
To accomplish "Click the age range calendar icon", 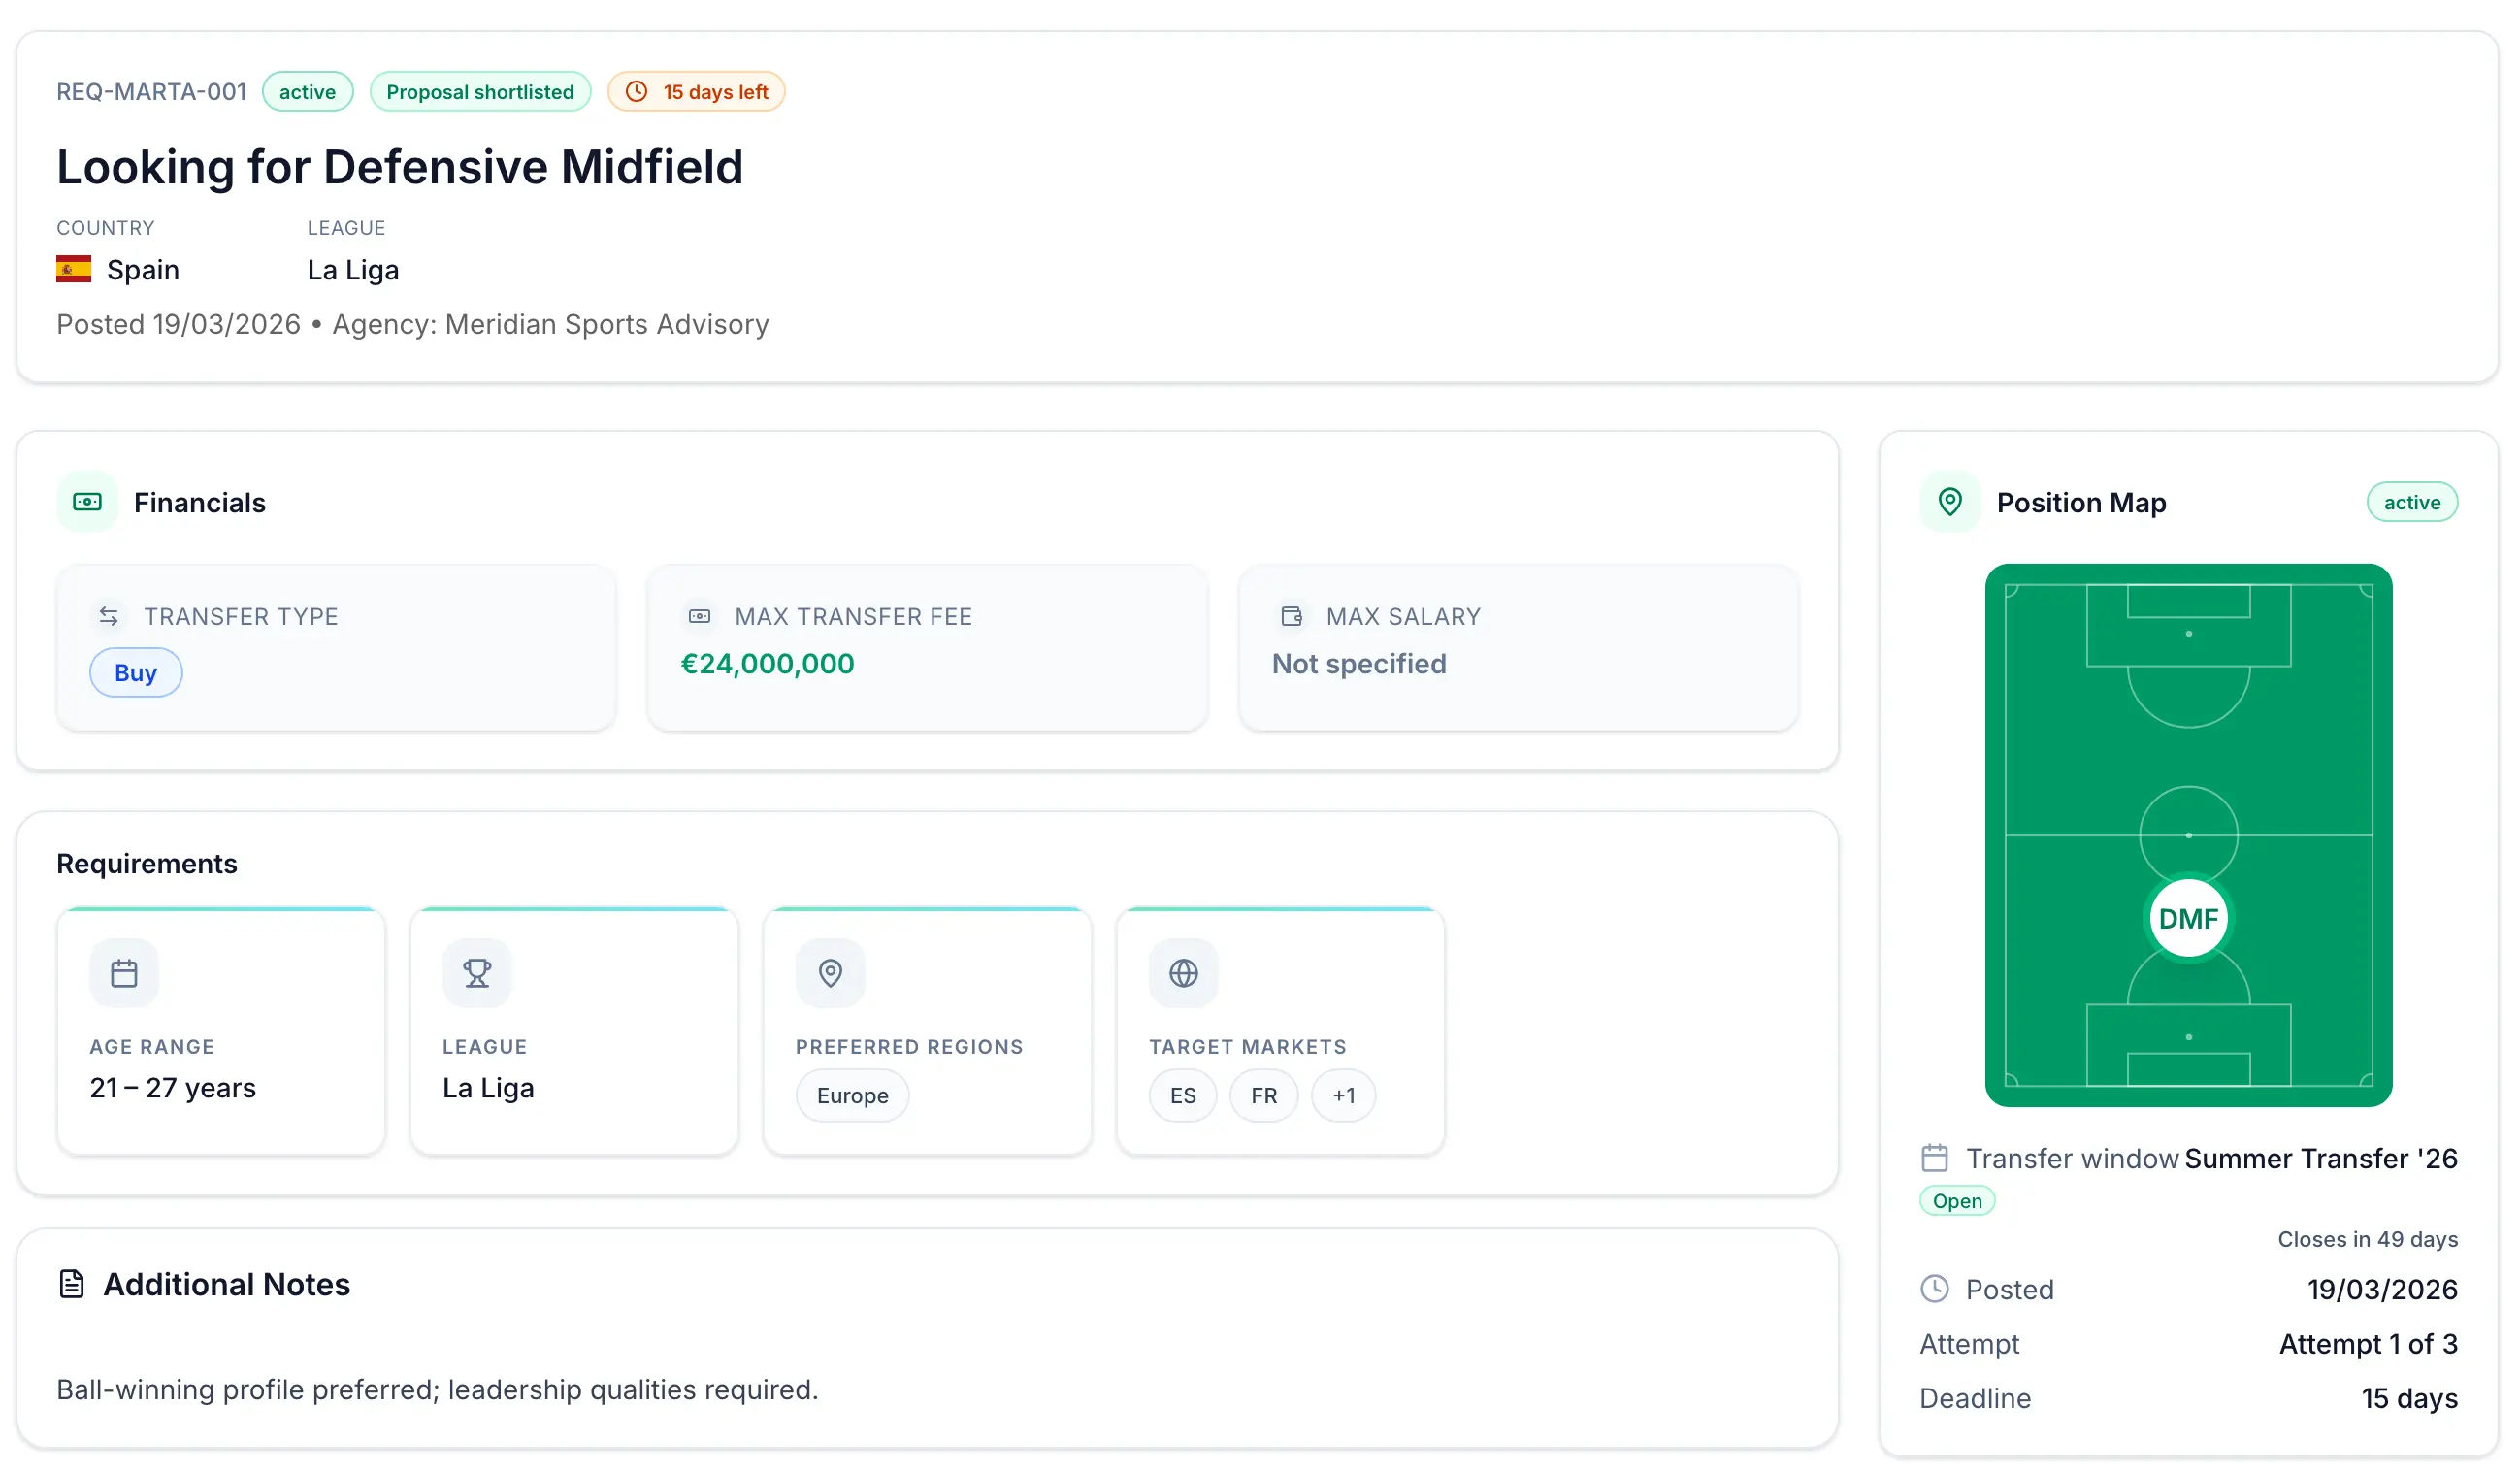I will click(124, 973).
